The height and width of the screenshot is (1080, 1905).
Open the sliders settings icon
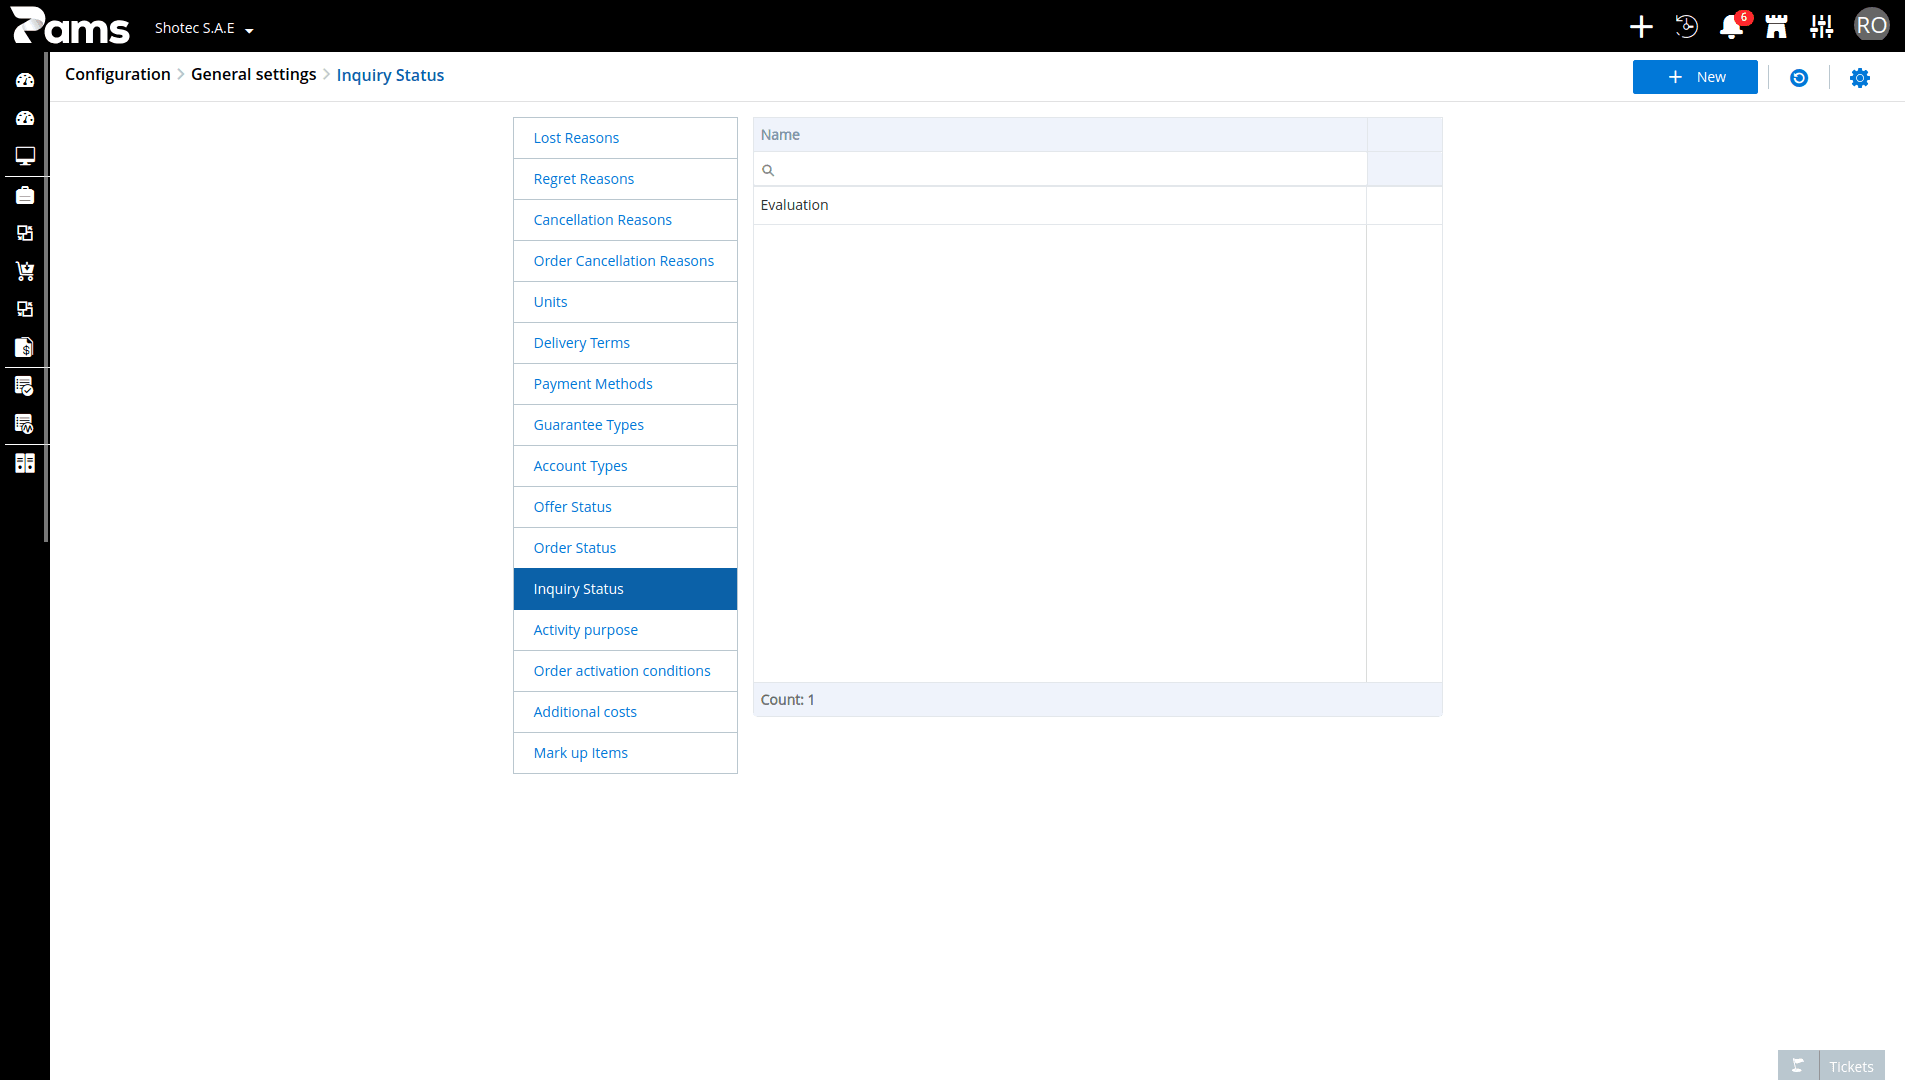1821,27
